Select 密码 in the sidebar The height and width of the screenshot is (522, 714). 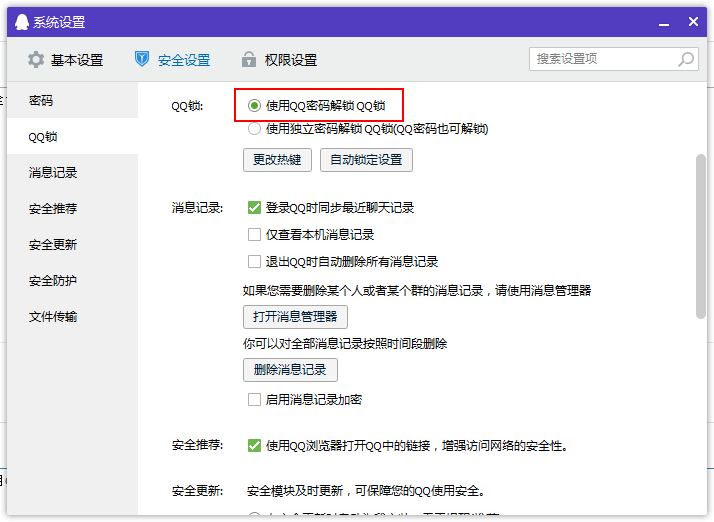(72, 100)
